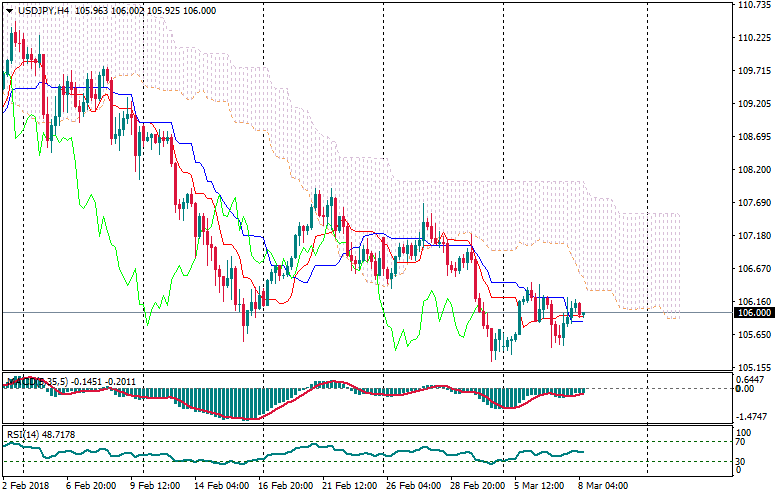Click the 107.180 price scale label
Image resolution: width=775 pixels, height=497 pixels.
pyautogui.click(x=753, y=236)
